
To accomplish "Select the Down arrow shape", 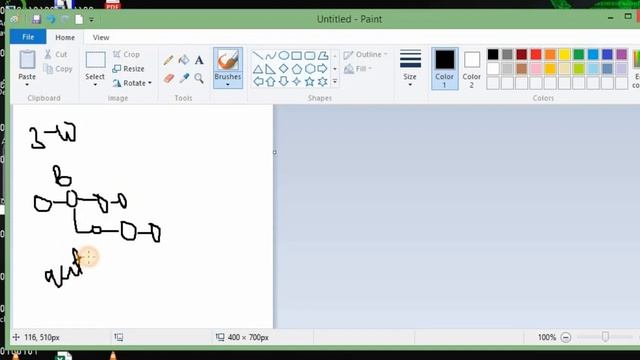I will (x=283, y=82).
